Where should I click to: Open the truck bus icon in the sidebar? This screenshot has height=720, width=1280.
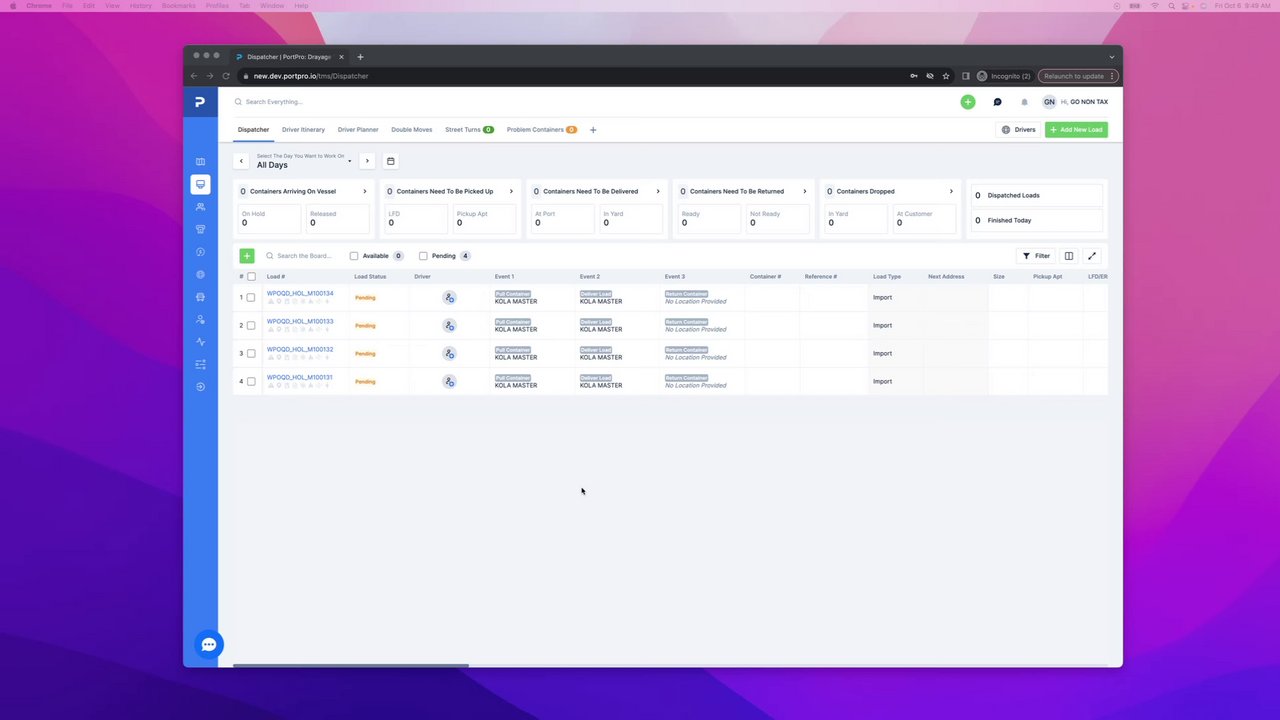[x=200, y=297]
